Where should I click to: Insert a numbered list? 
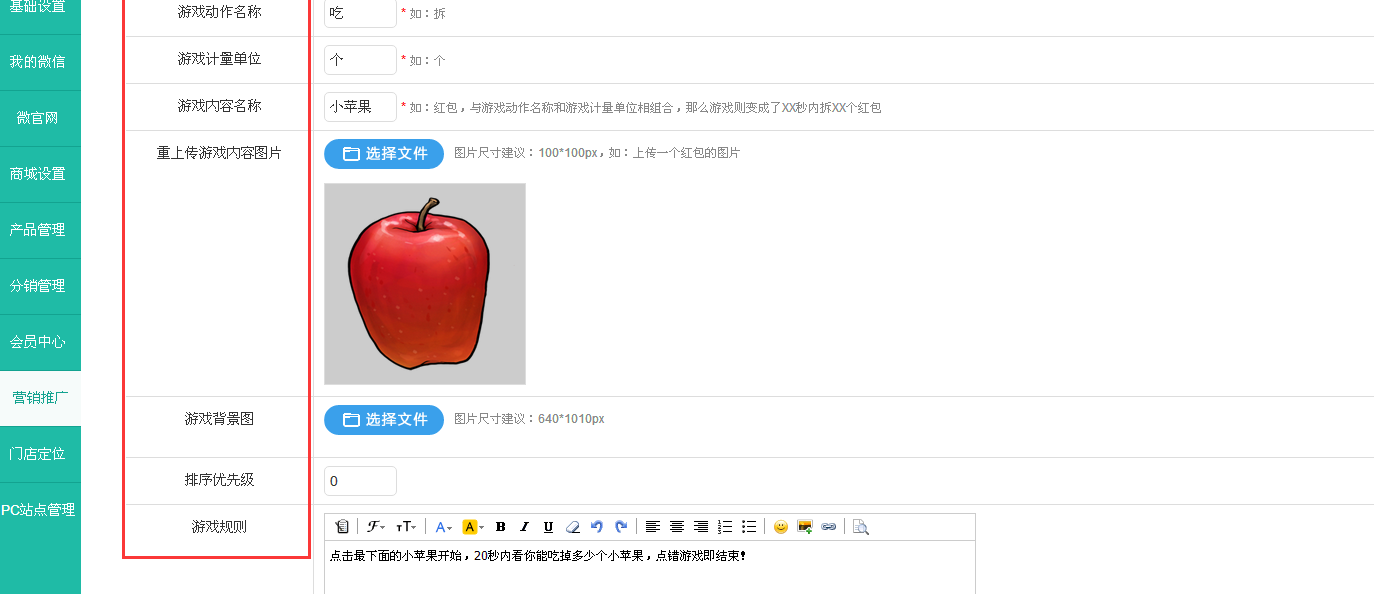(x=725, y=527)
